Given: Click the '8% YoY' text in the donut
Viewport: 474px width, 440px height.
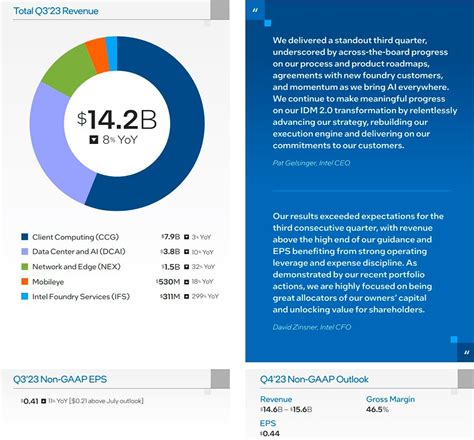Looking at the screenshot, I should coord(120,140).
